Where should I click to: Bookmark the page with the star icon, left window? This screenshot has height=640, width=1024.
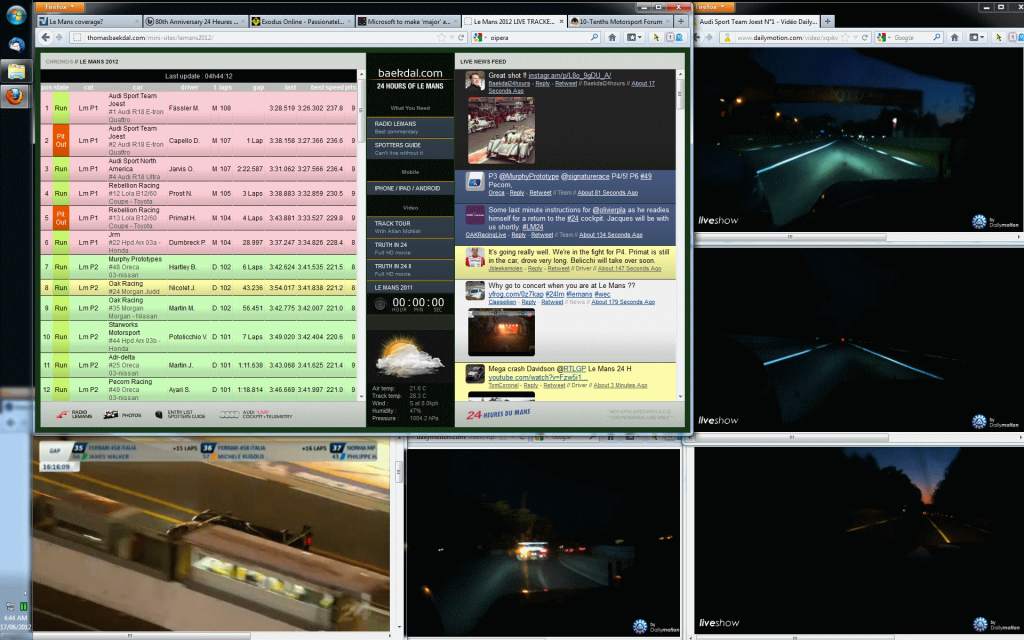[441, 38]
